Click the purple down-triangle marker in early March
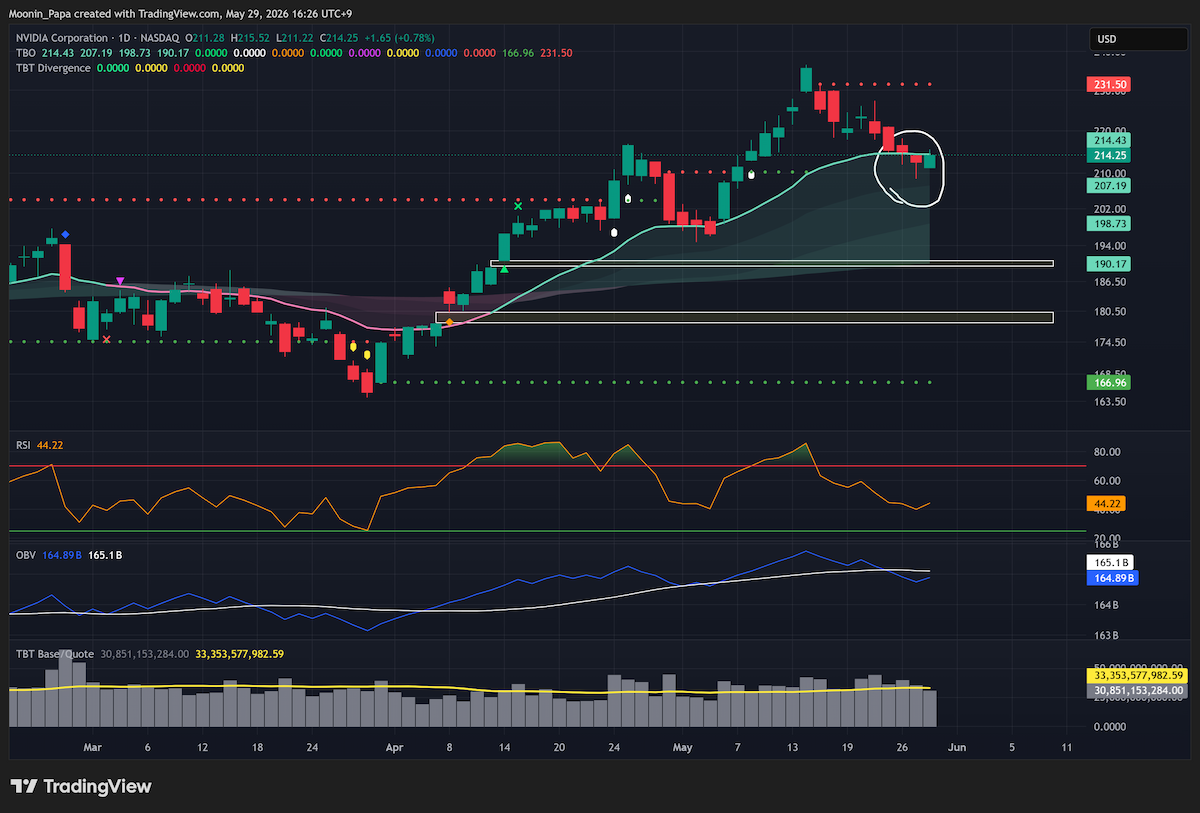The width and height of the screenshot is (1200, 813). click(120, 281)
